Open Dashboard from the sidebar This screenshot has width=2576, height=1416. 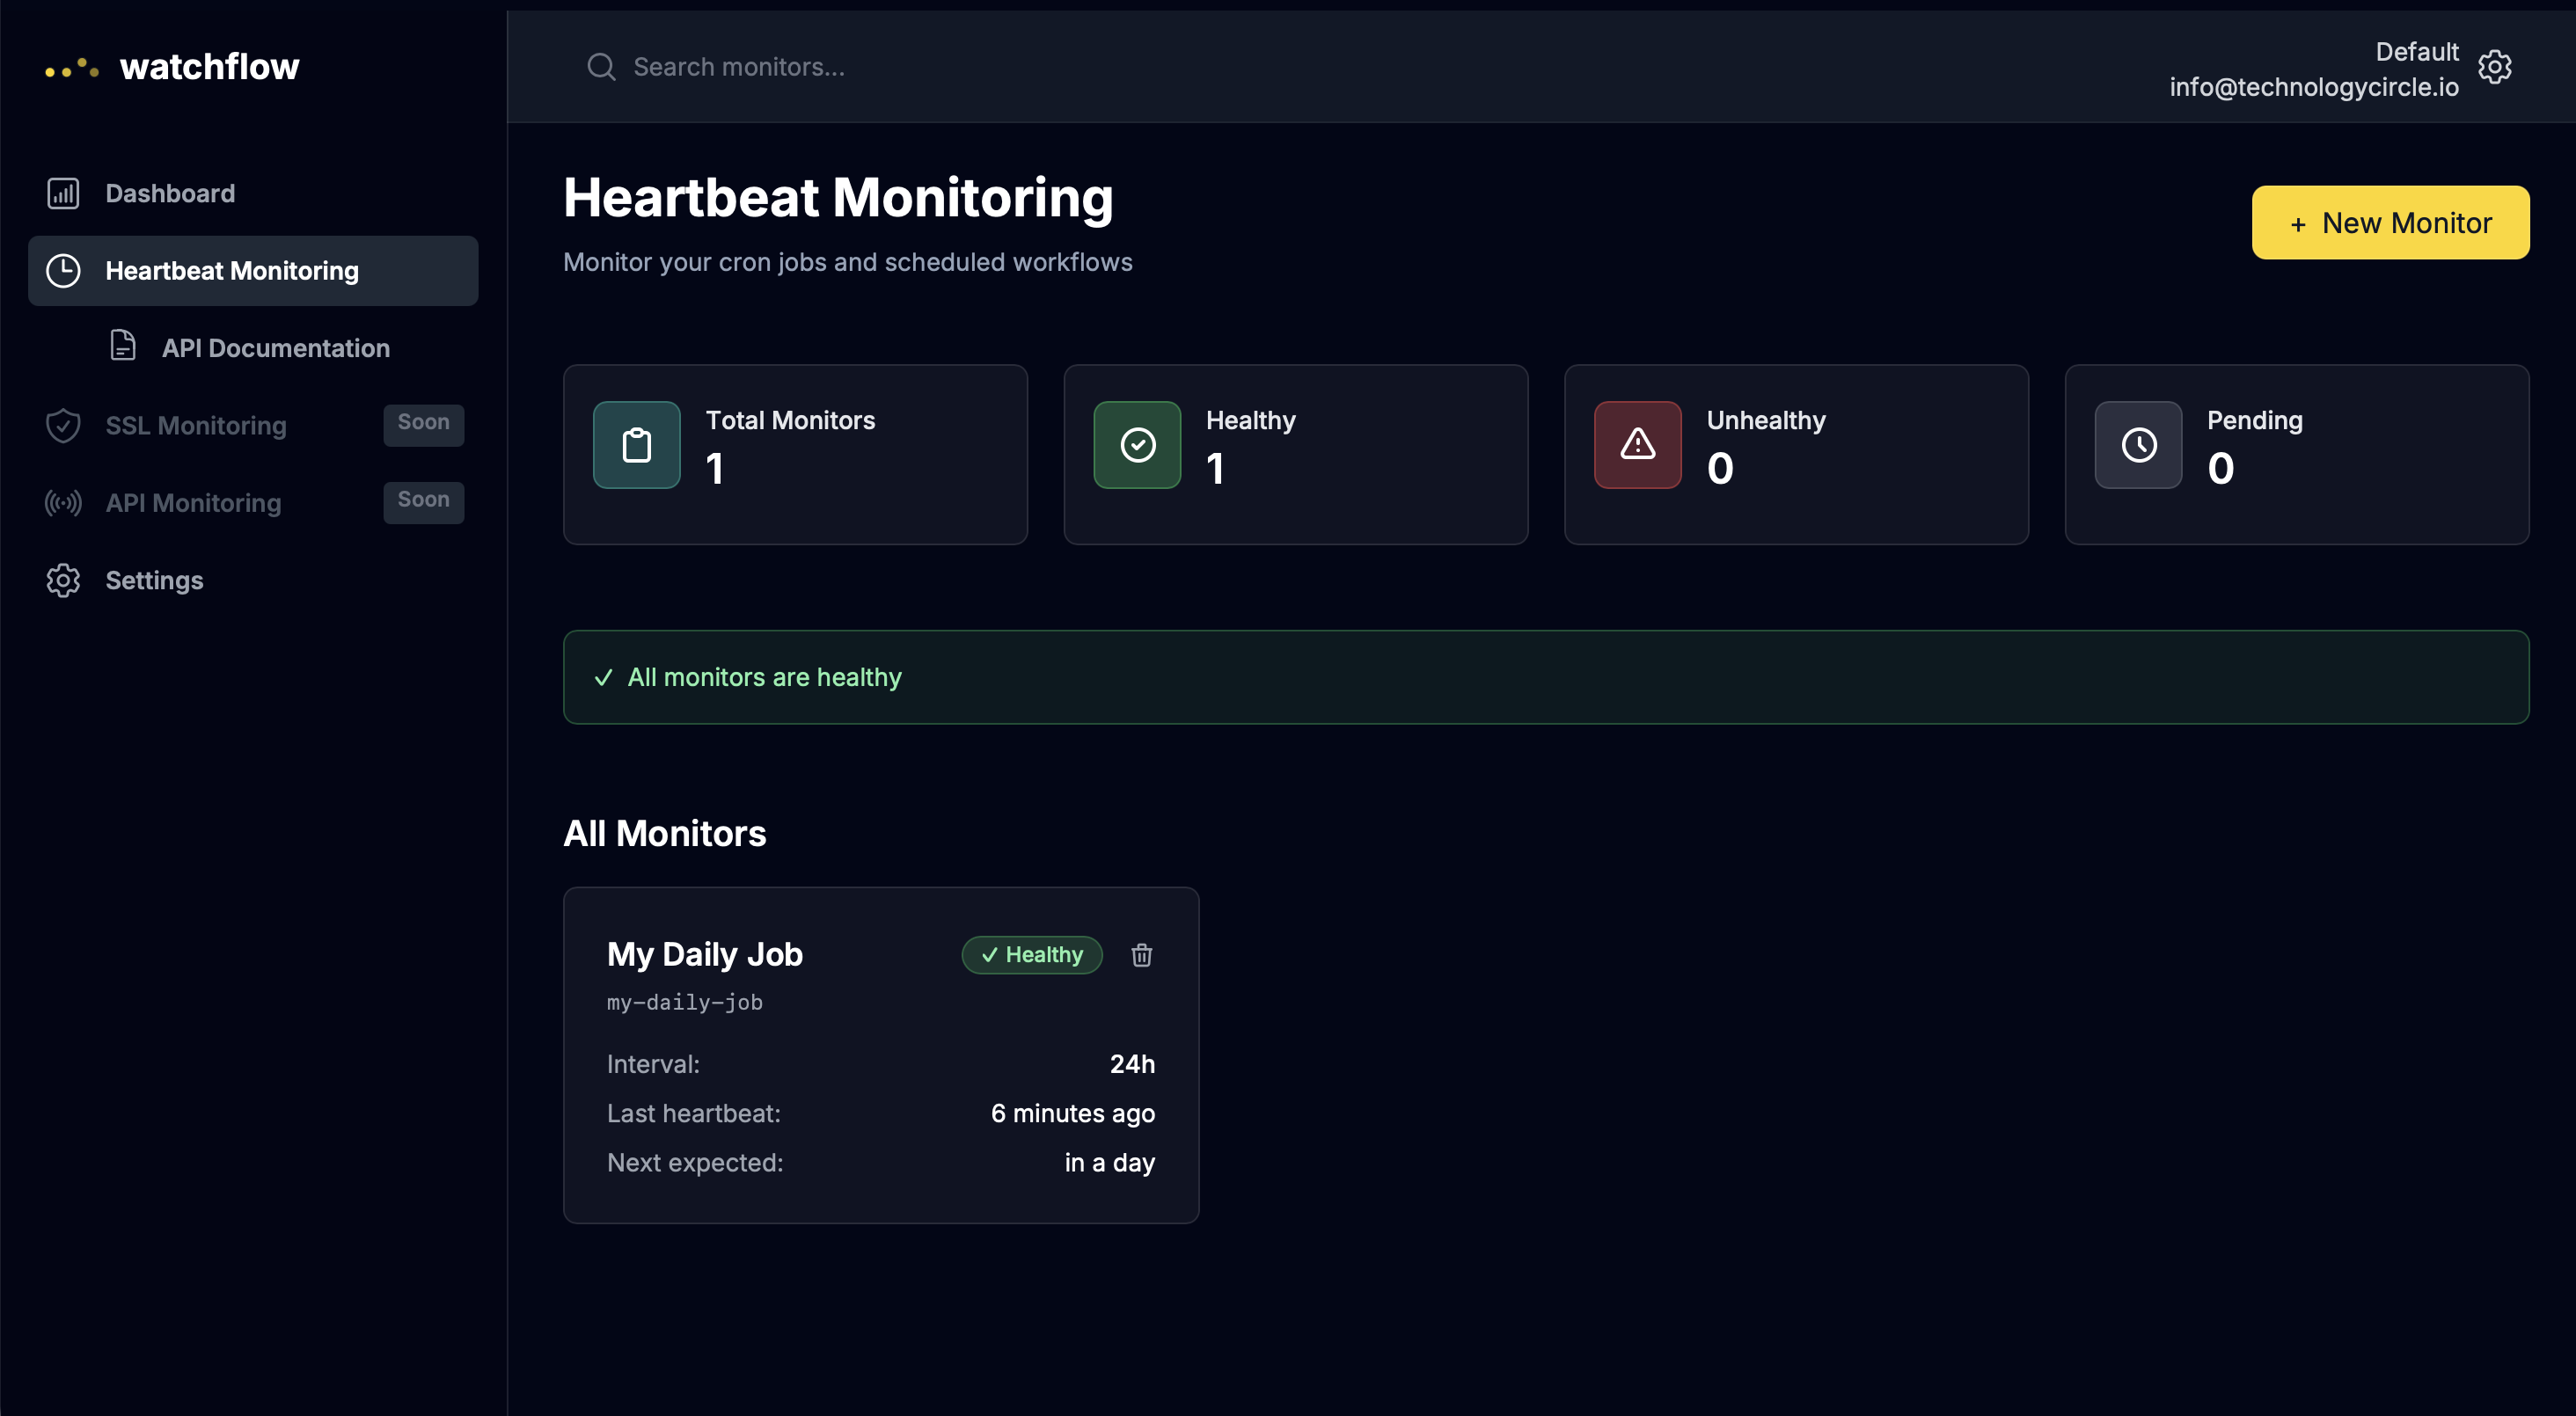(x=170, y=192)
